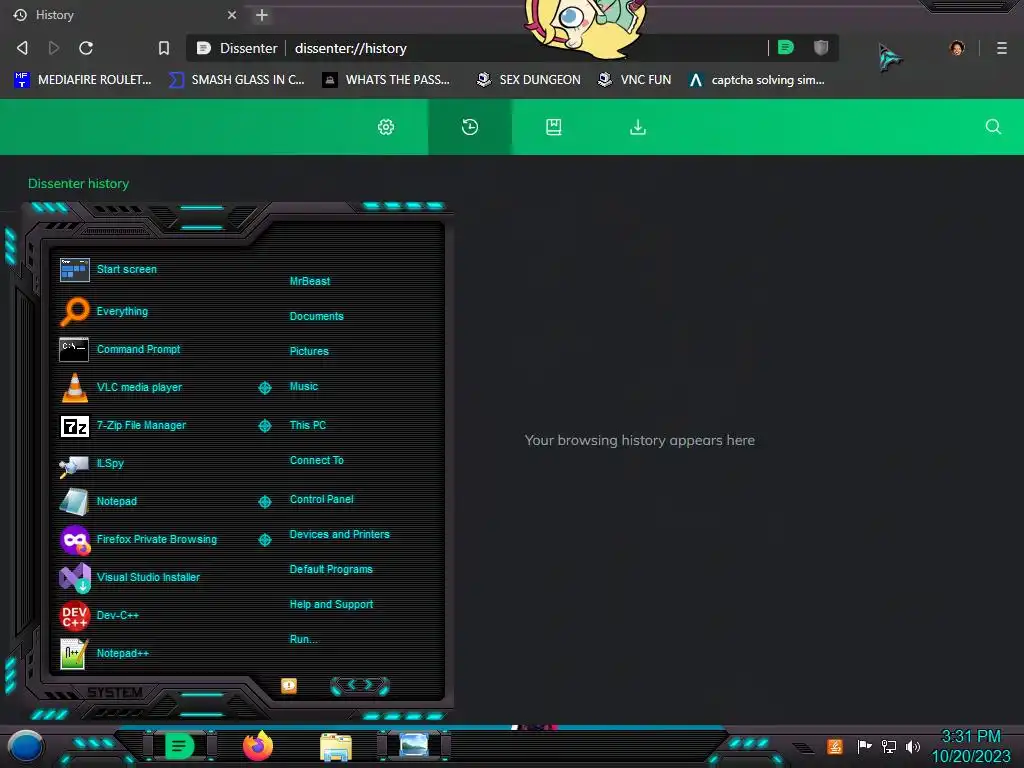1024x768 pixels.
Task: Open captcha solving sim... bookmark
Action: point(757,80)
